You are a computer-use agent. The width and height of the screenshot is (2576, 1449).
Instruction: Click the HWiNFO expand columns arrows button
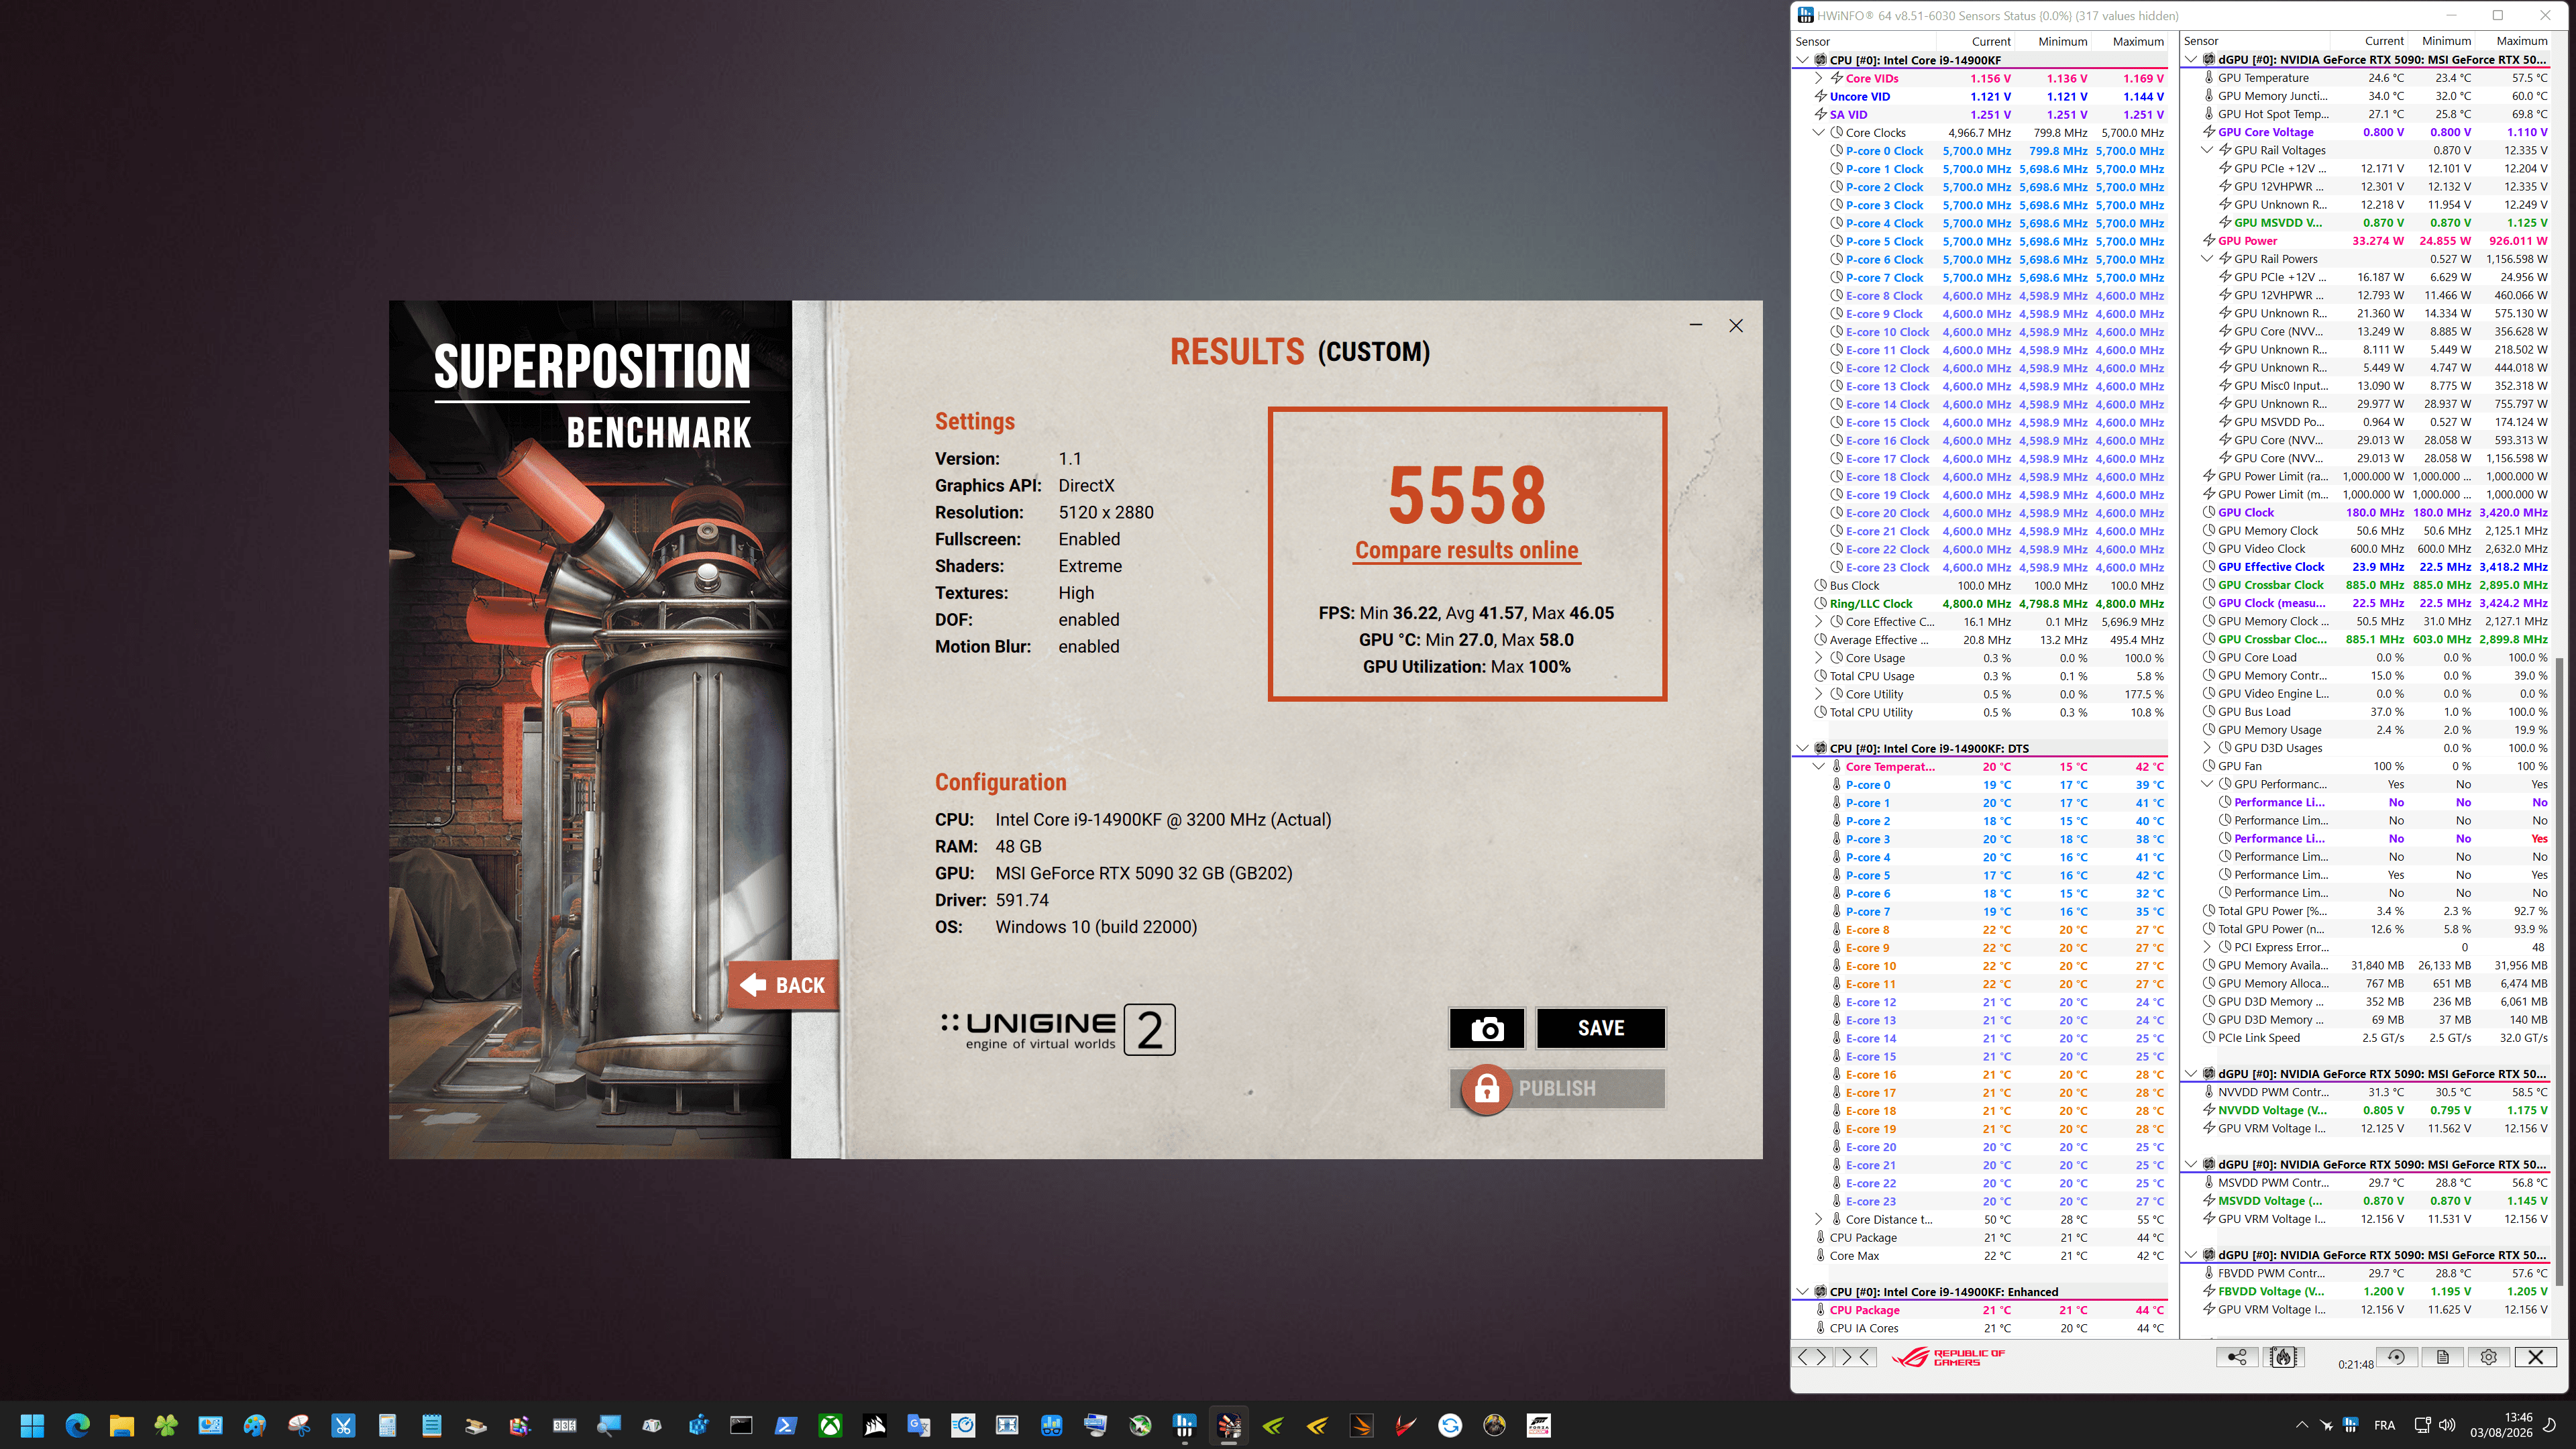(1812, 1357)
